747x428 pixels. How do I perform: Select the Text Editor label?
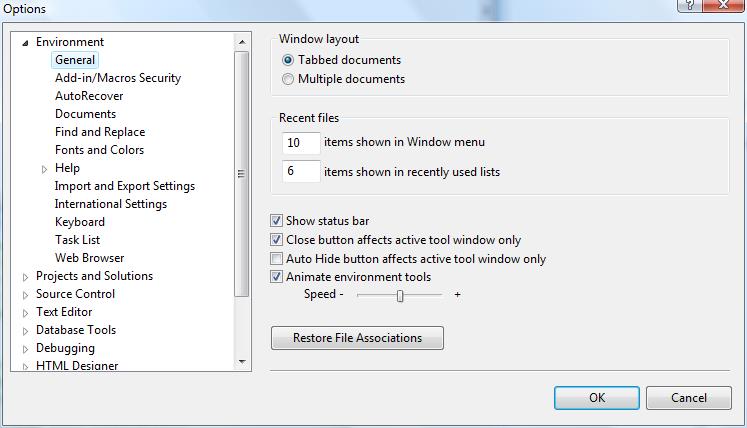(64, 312)
